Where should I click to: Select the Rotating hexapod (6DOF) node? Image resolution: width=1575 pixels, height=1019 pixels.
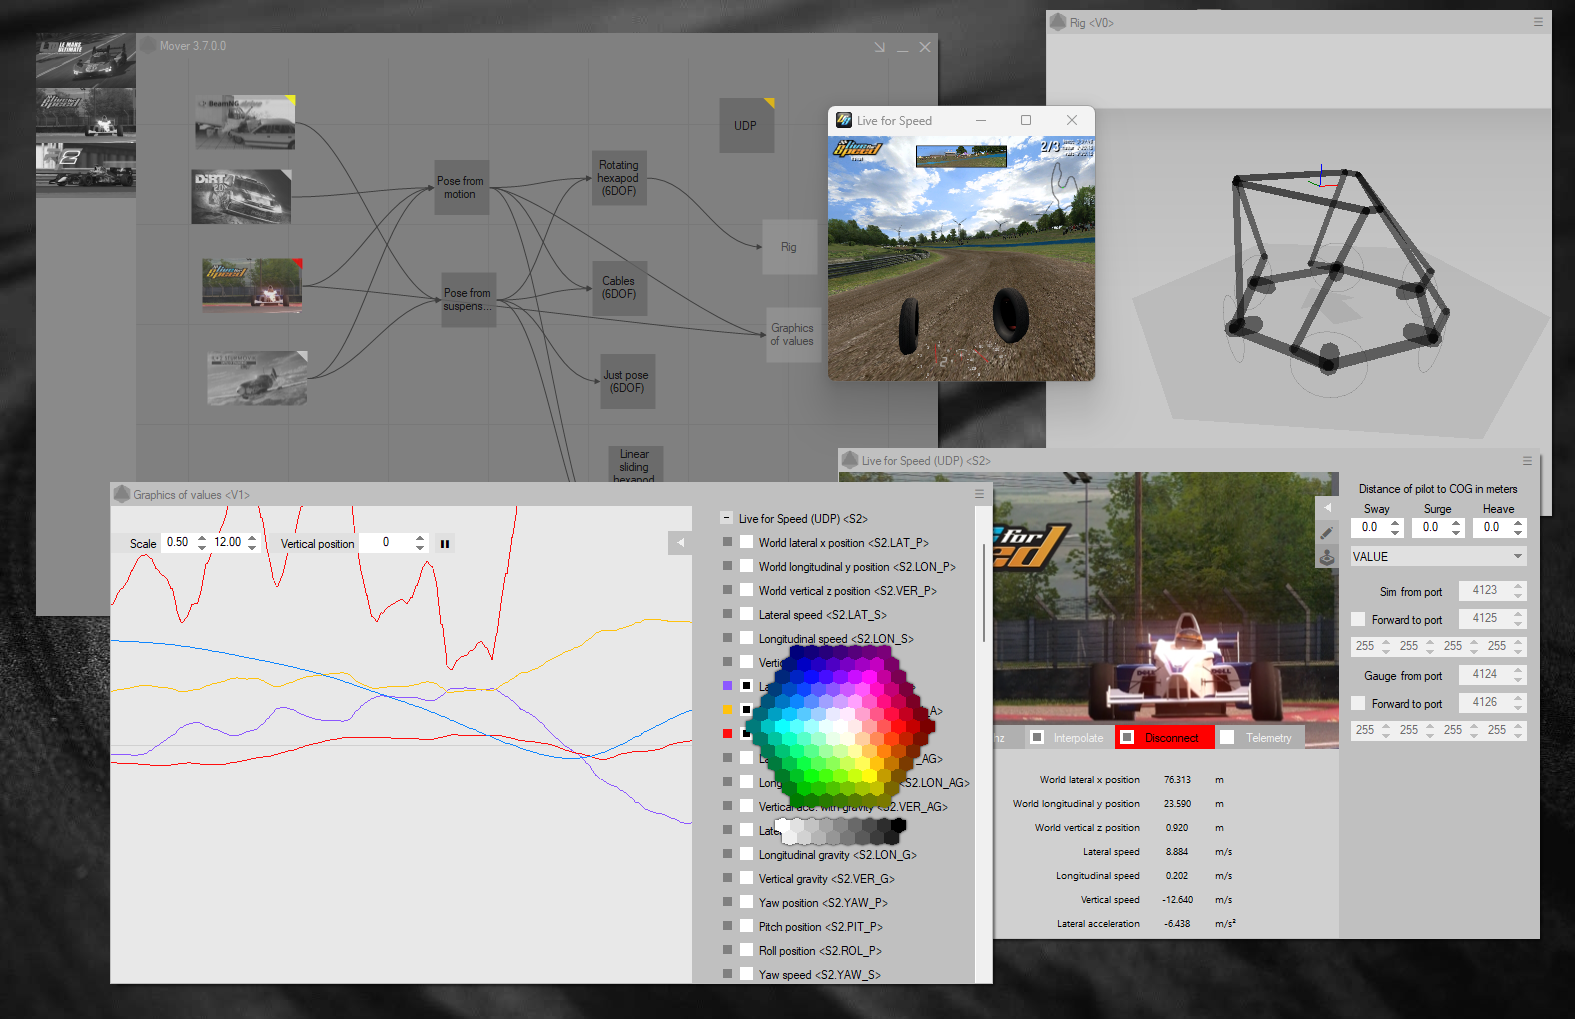point(618,178)
